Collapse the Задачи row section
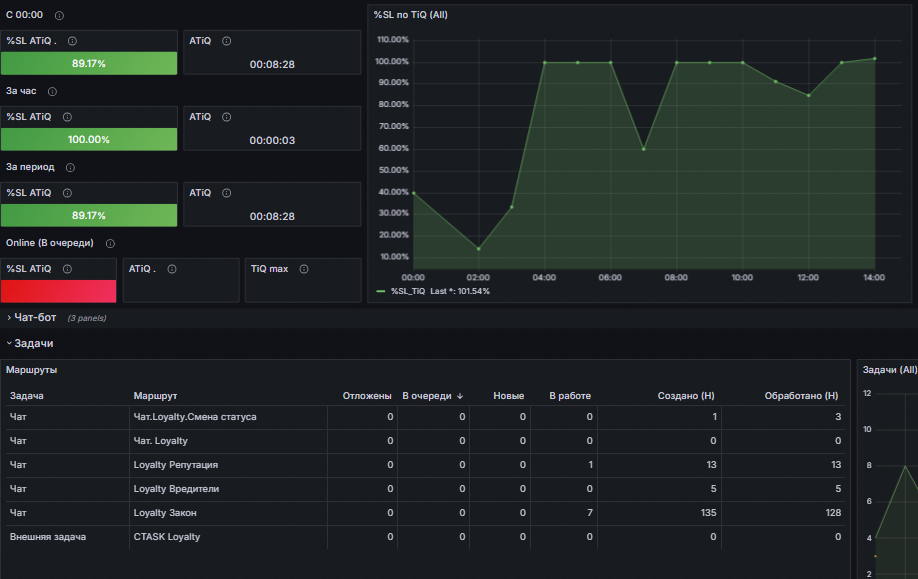The width and height of the screenshot is (918, 579). (33, 343)
